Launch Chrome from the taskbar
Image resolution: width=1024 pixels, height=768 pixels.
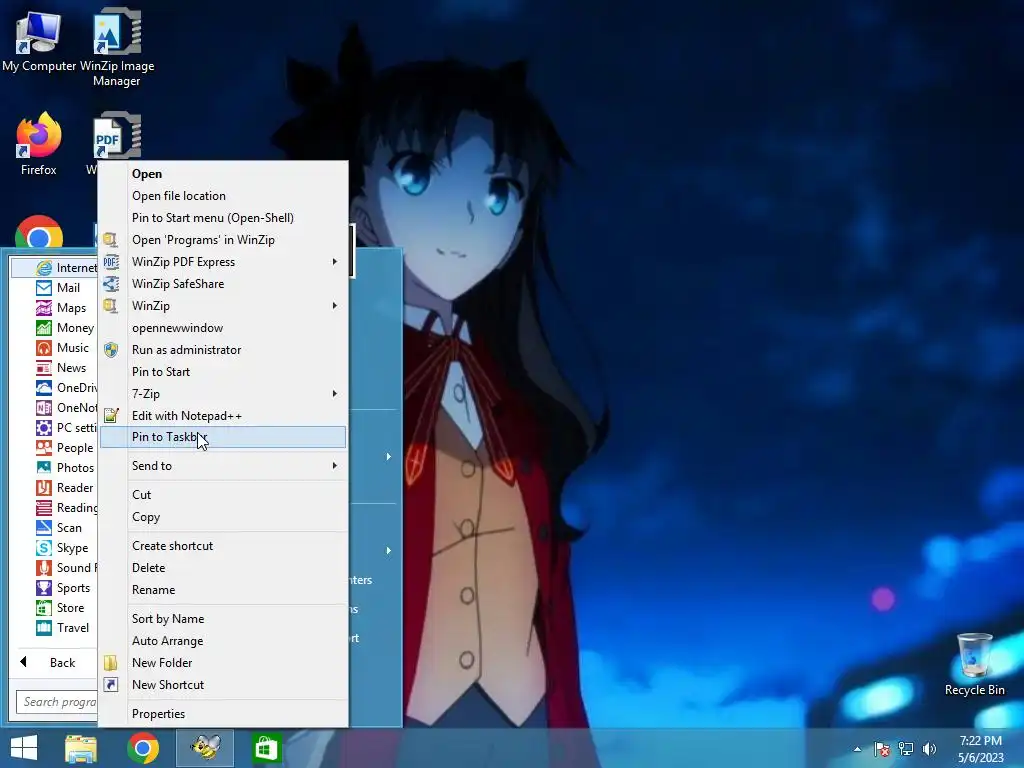click(x=143, y=748)
